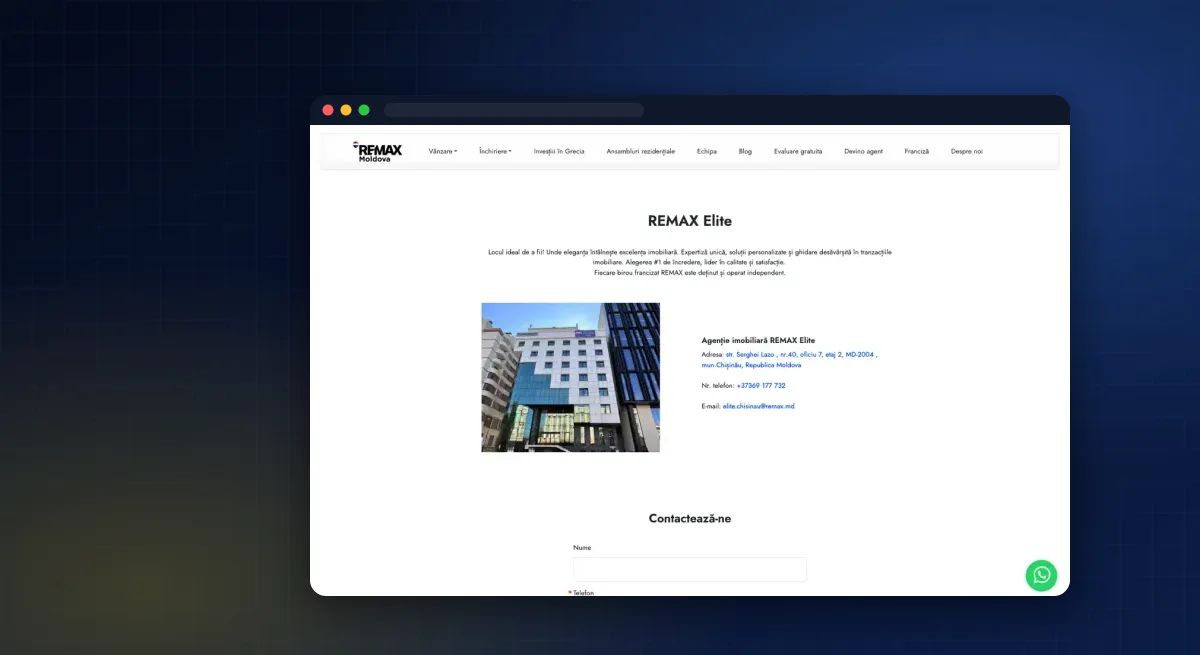The height and width of the screenshot is (655, 1200).
Task: Expand the Închiriere dropdown menu
Action: coord(495,152)
